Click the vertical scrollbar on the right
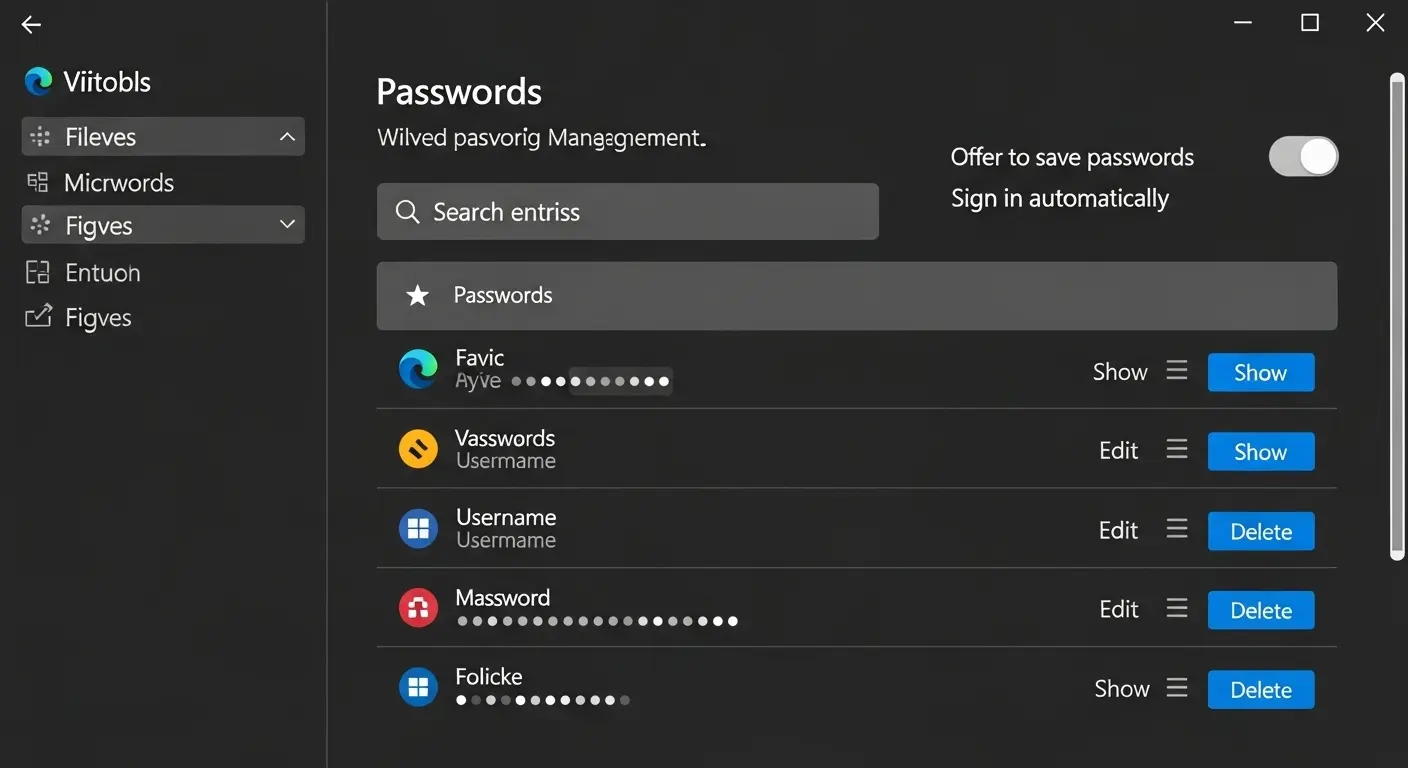1408x768 pixels. (x=1397, y=316)
